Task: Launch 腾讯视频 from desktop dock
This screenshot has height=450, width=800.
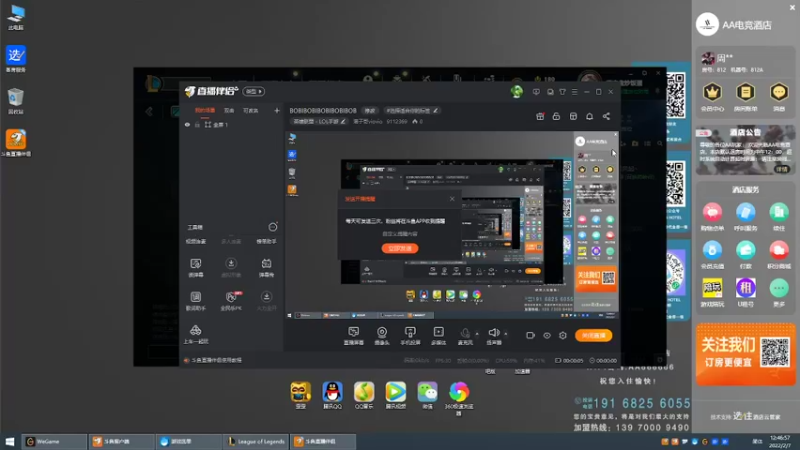Action: [395, 395]
